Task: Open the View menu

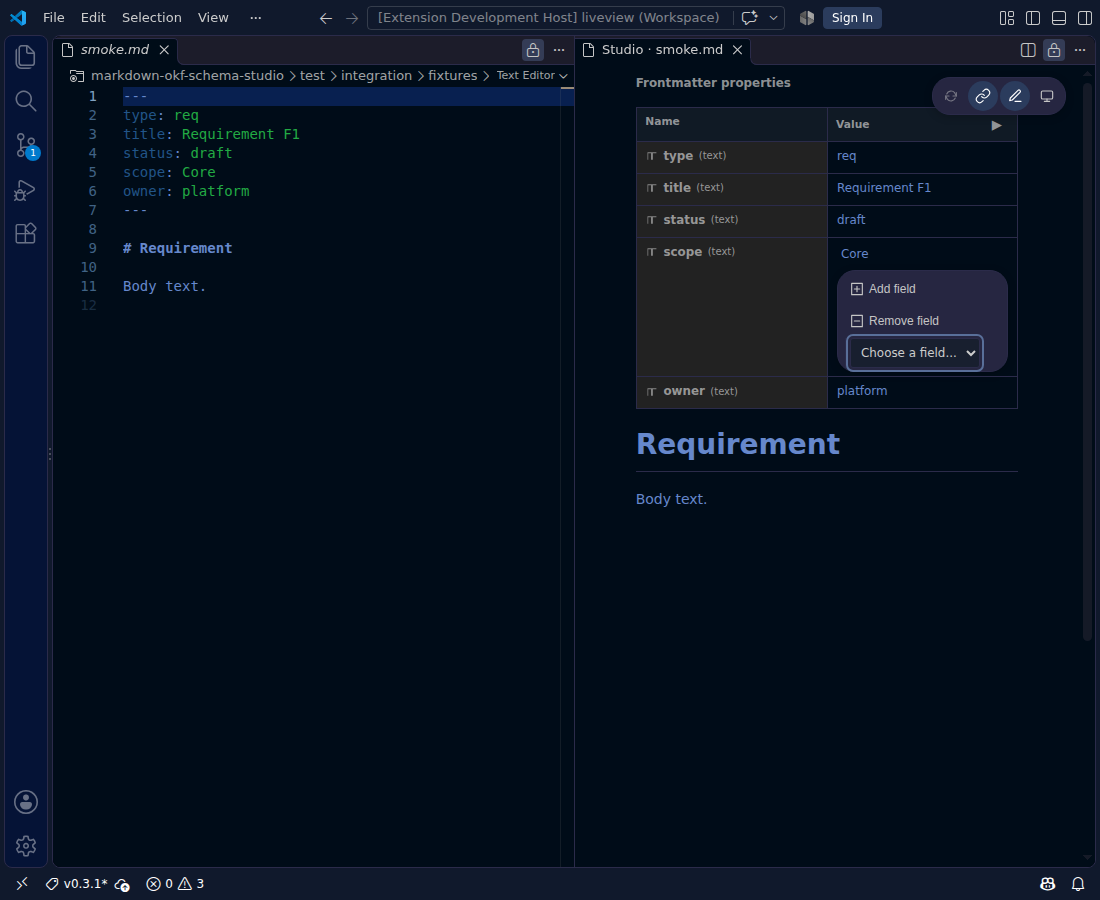Action: tap(213, 18)
